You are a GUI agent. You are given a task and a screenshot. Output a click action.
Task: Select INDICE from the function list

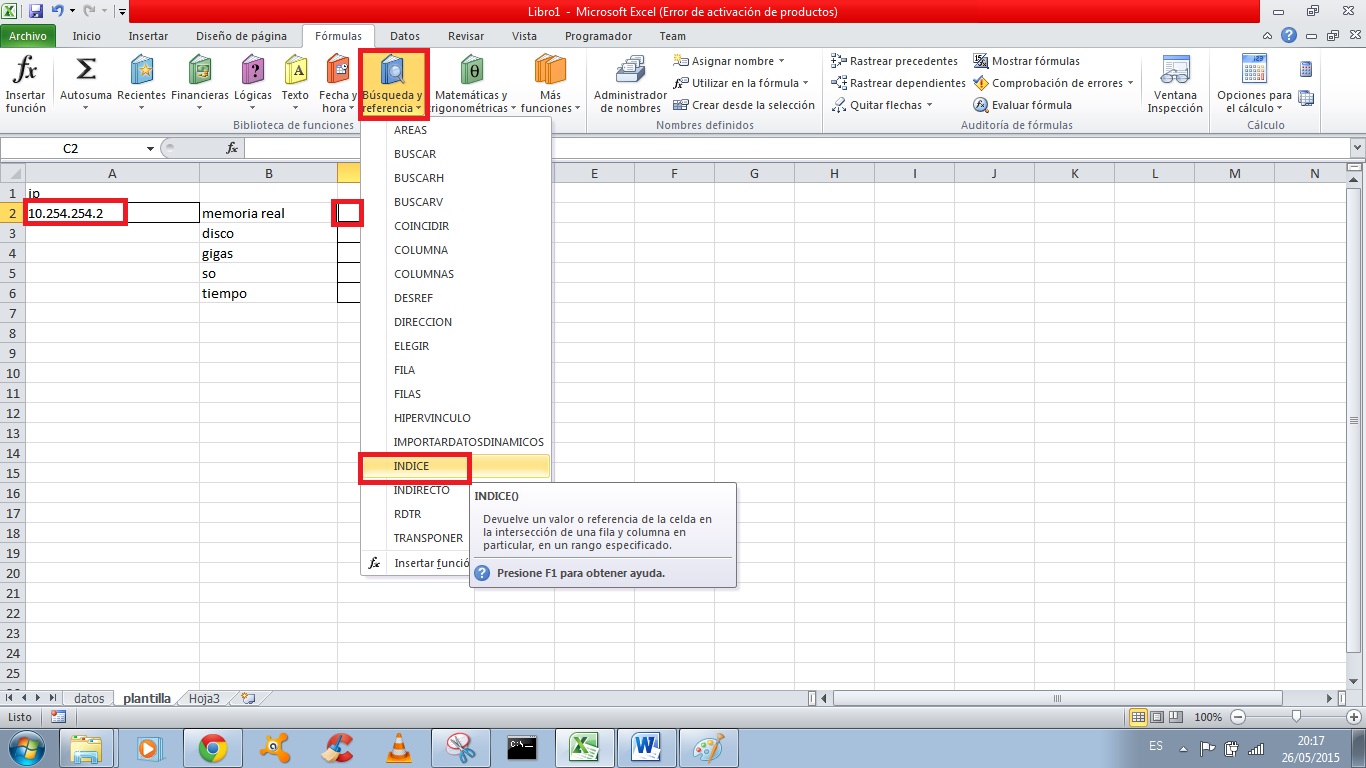pos(413,466)
